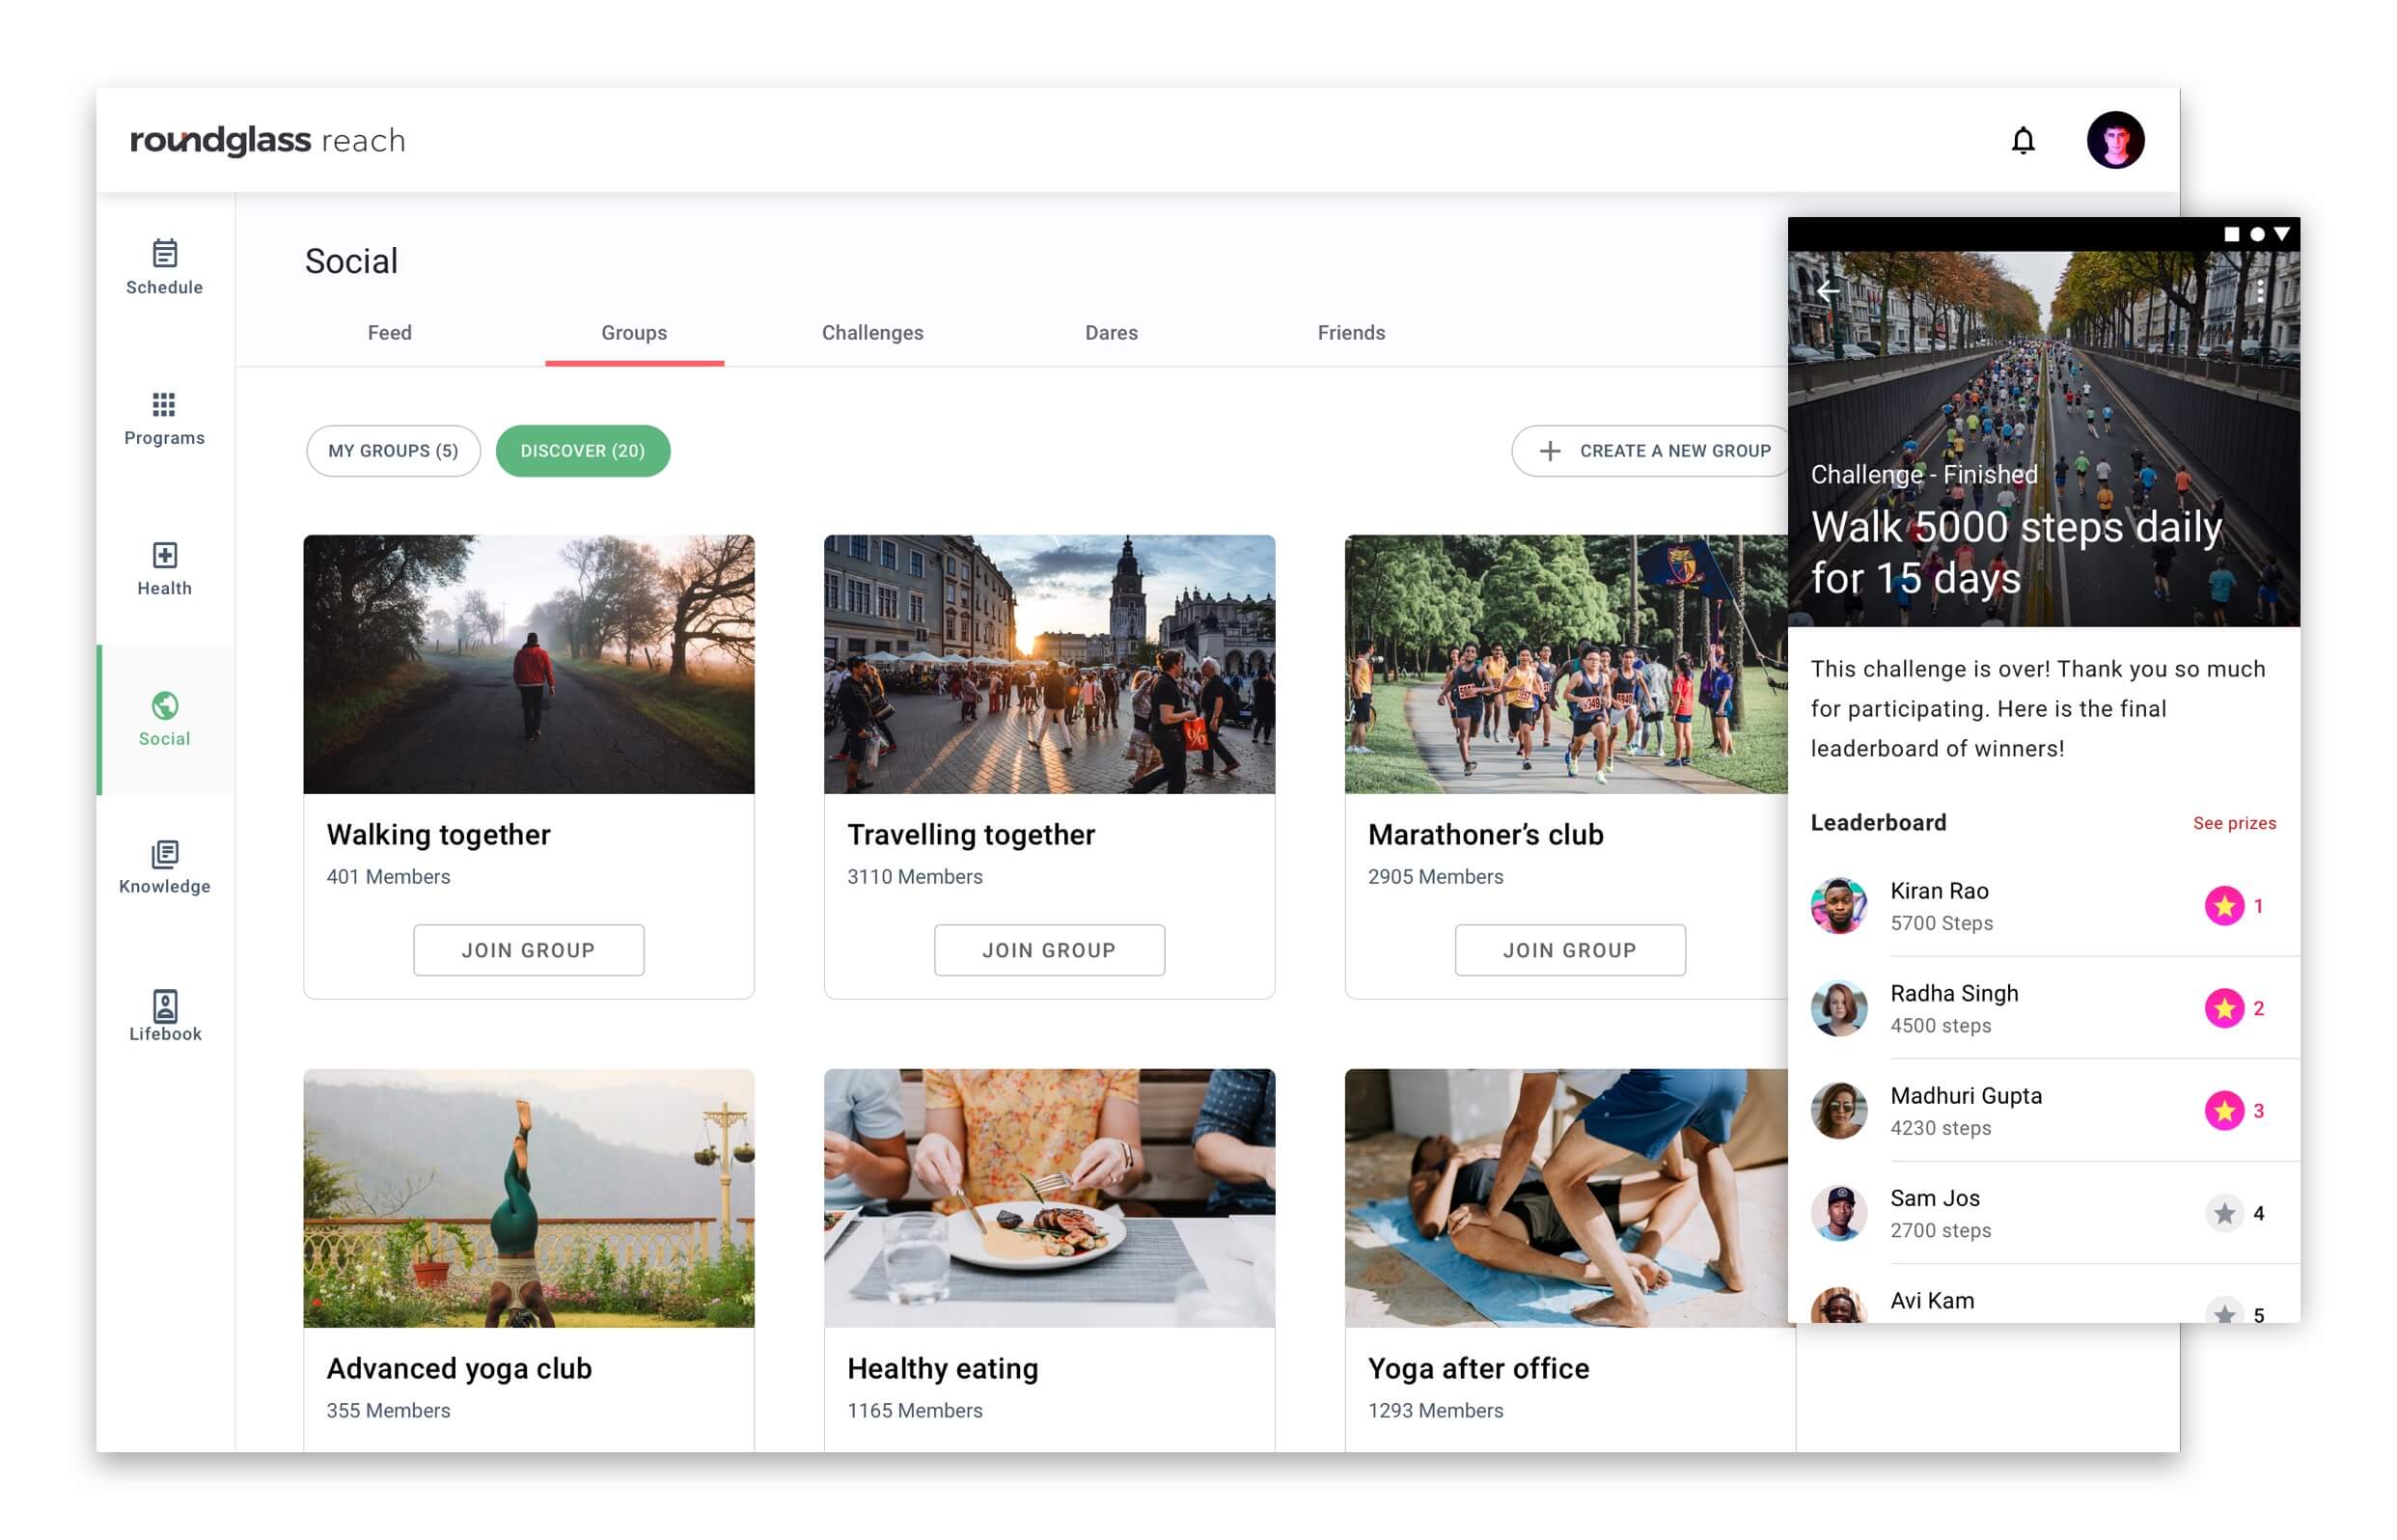Click the Advanced yoga club title
Screen dimensions: 2397x1540
(x=459, y=1369)
